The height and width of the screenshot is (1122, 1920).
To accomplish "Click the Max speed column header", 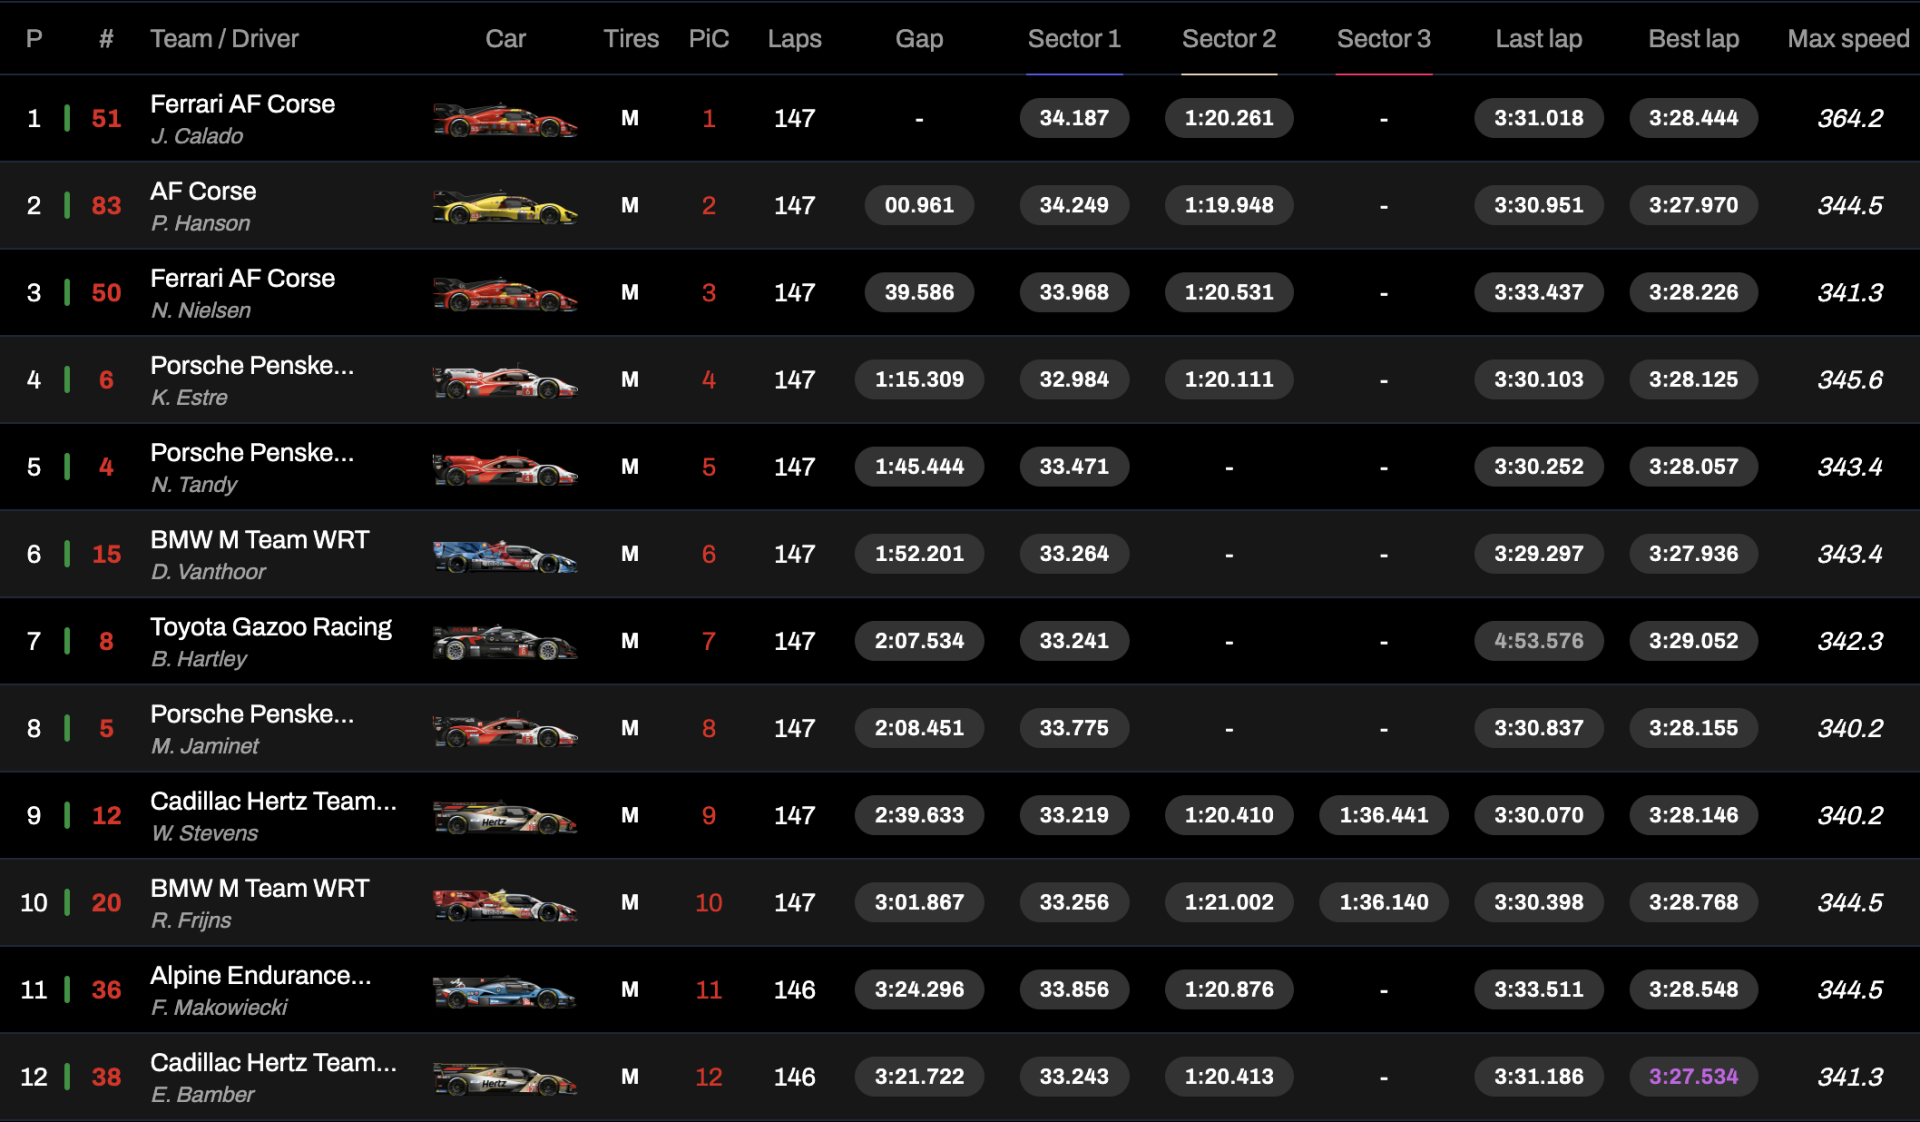I will (x=1848, y=39).
